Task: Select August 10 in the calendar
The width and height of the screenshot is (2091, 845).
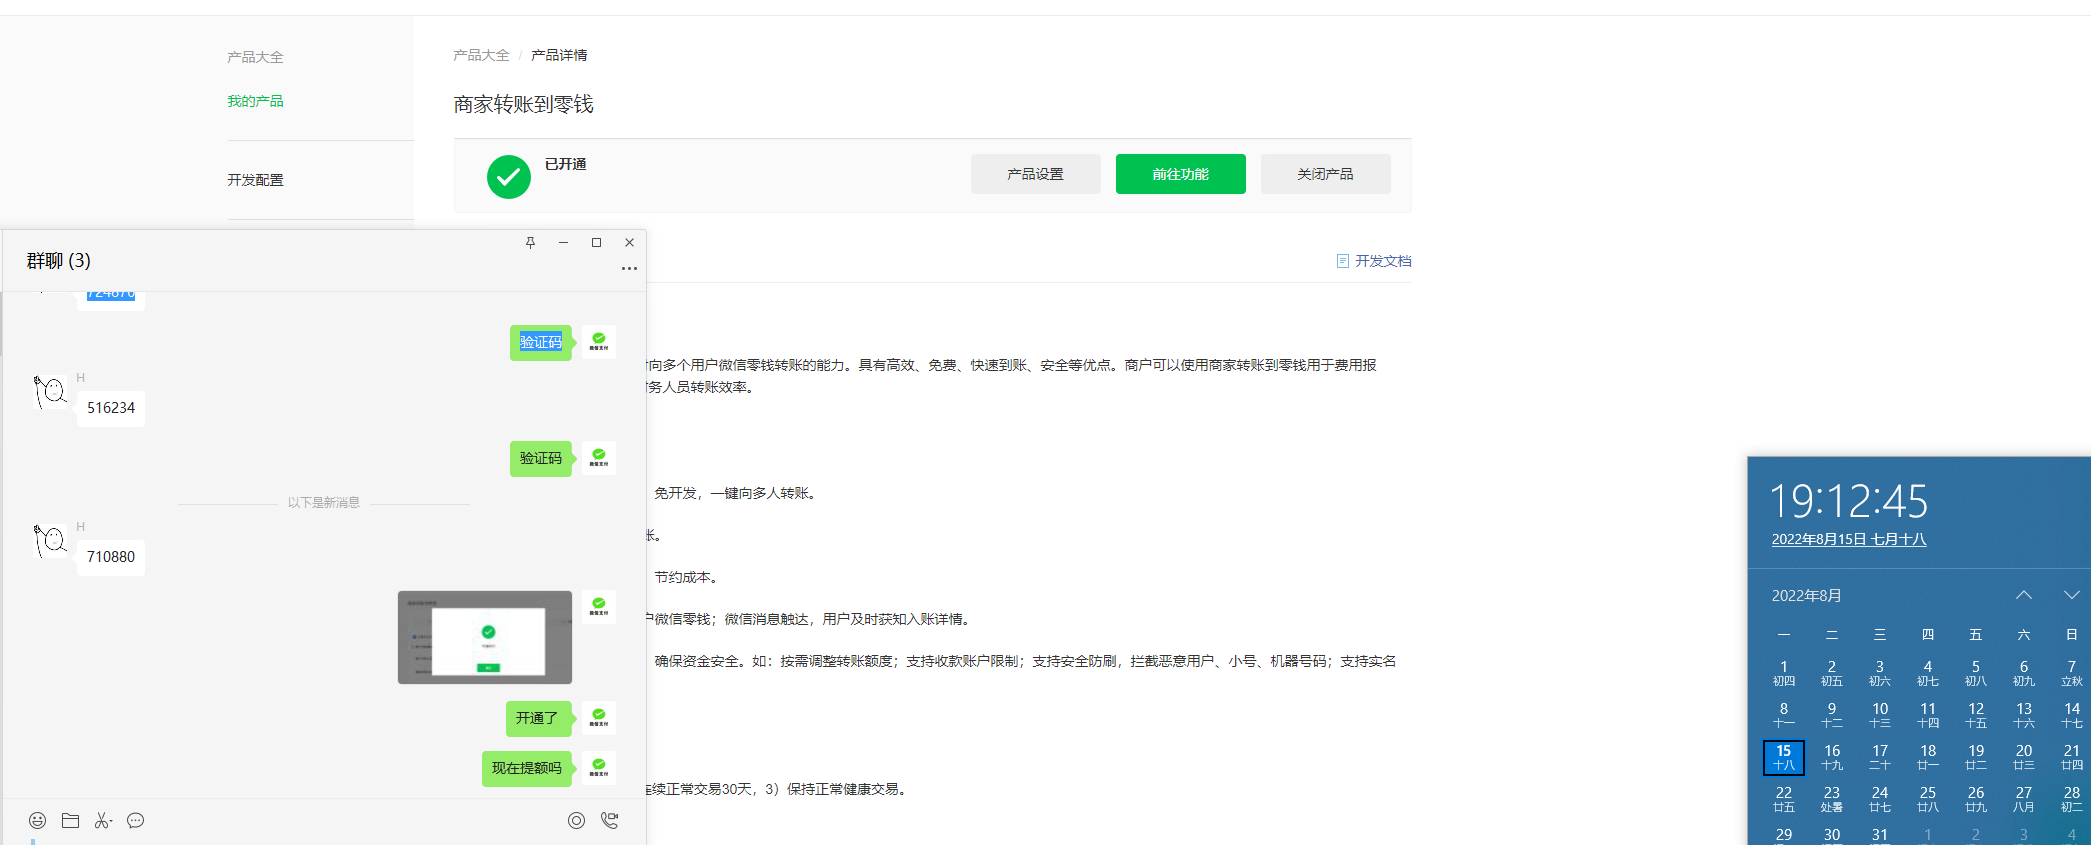Action: click(1879, 715)
